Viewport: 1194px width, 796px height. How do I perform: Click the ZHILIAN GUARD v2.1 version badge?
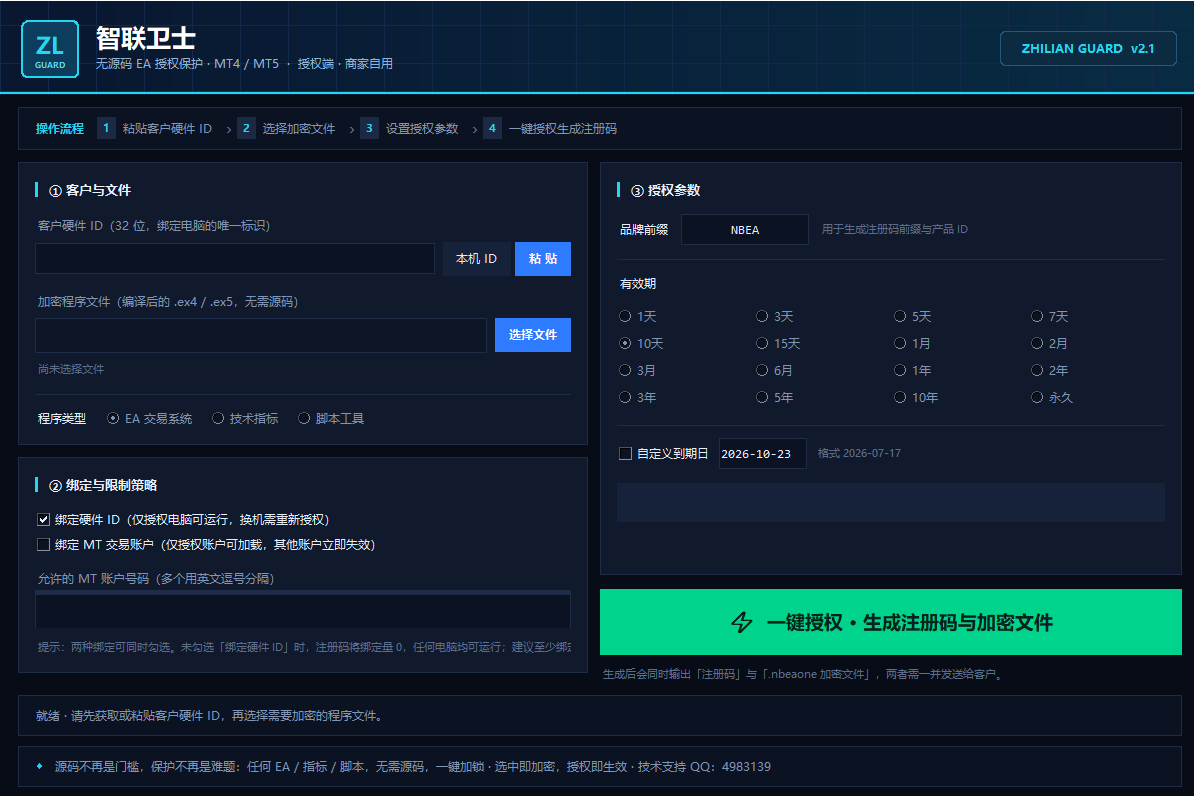(x=1087, y=49)
